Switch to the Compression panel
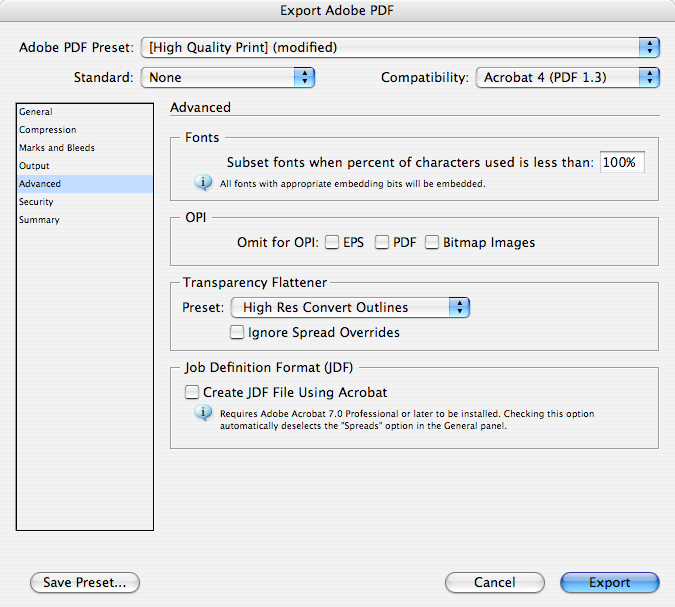The image size is (675, 607). (x=84, y=130)
